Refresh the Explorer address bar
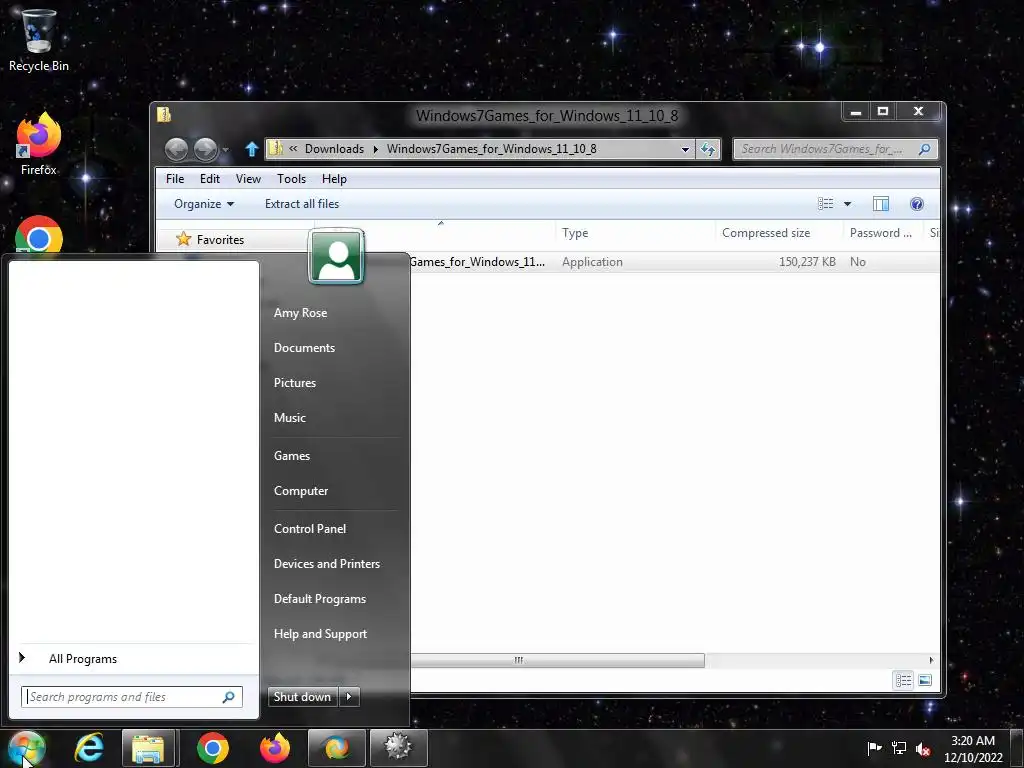 [x=708, y=150]
